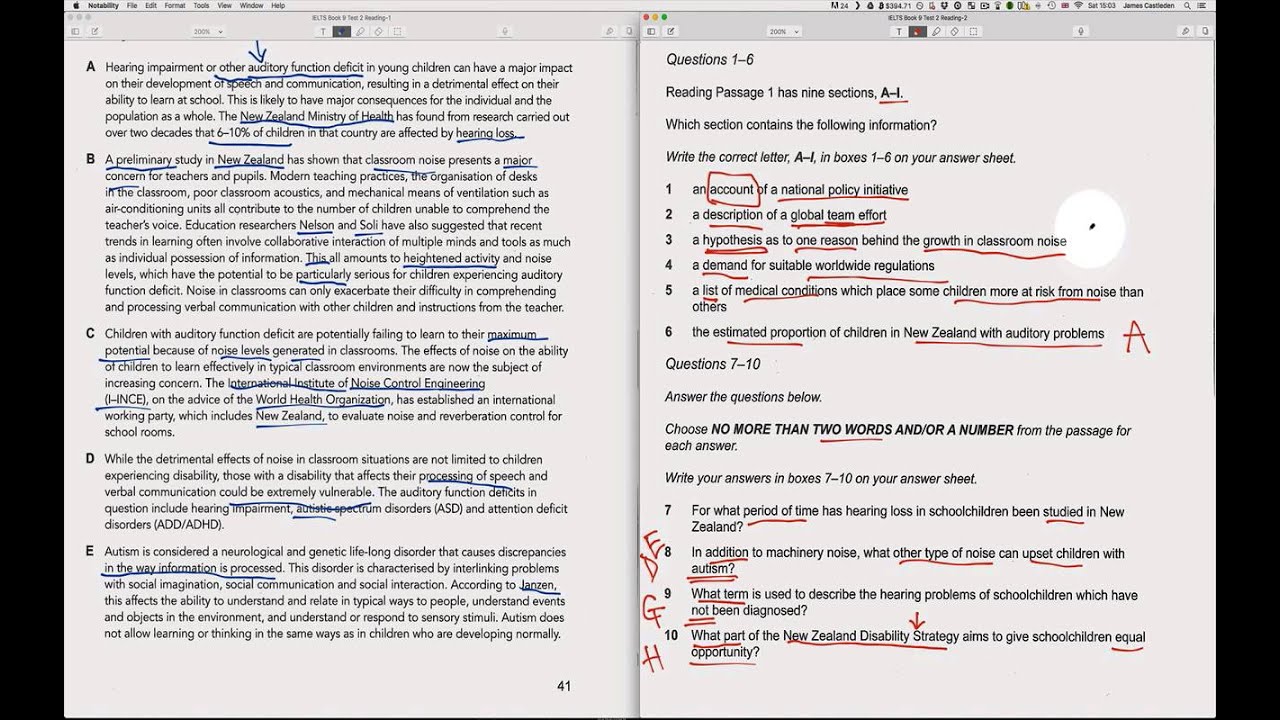Click the Dropbox menu bar icon
This screenshot has width=1280, height=720.
click(944, 6)
